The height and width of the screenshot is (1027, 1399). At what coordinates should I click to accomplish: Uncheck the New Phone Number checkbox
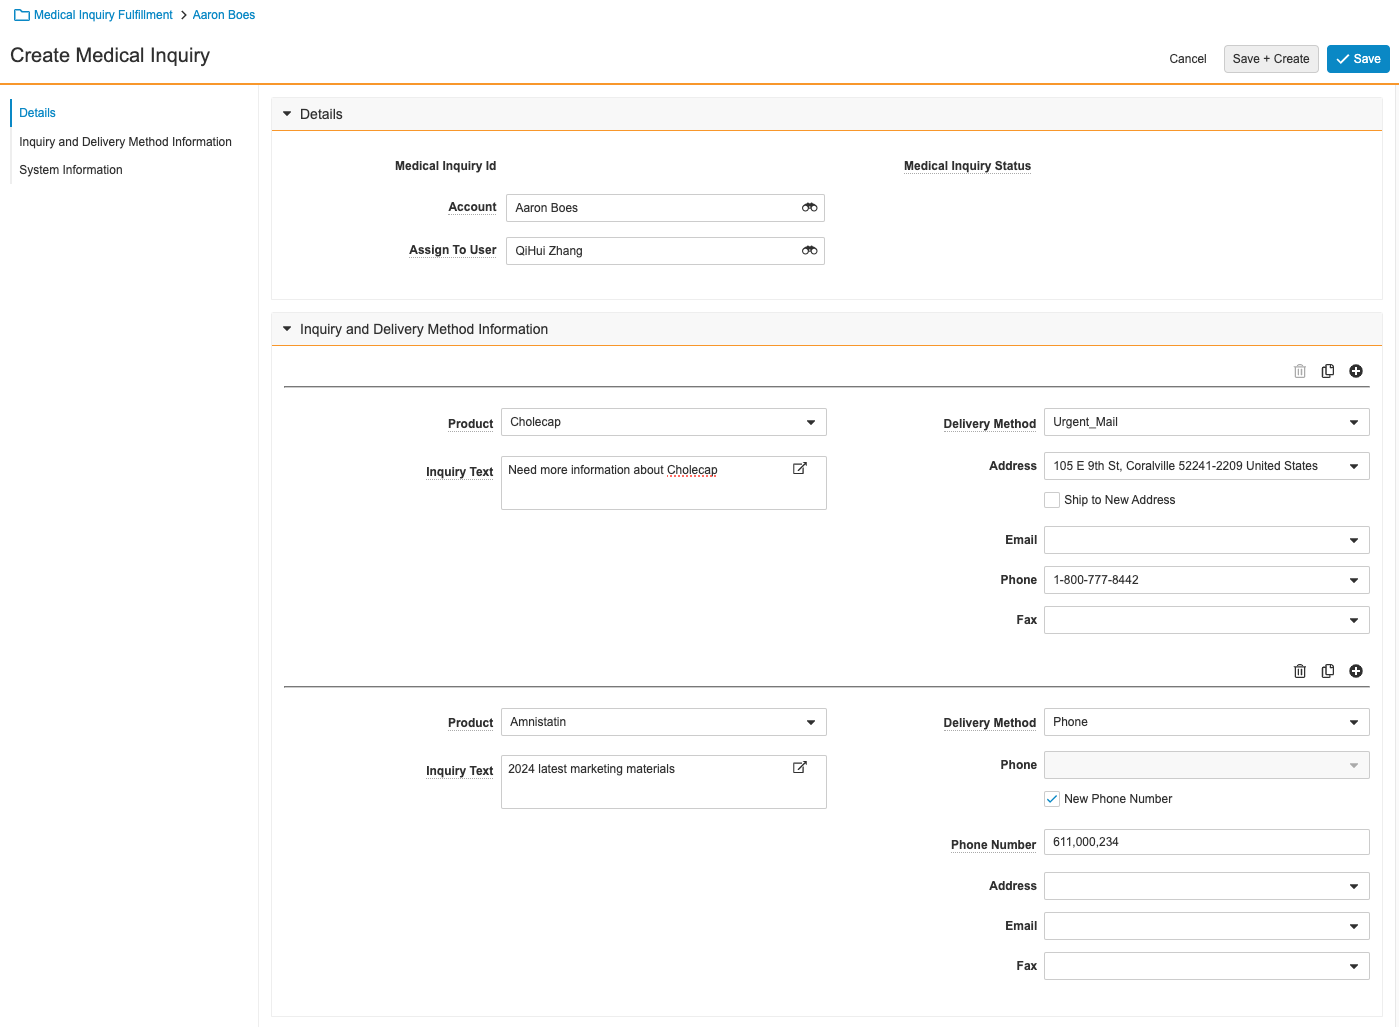[x=1052, y=799]
